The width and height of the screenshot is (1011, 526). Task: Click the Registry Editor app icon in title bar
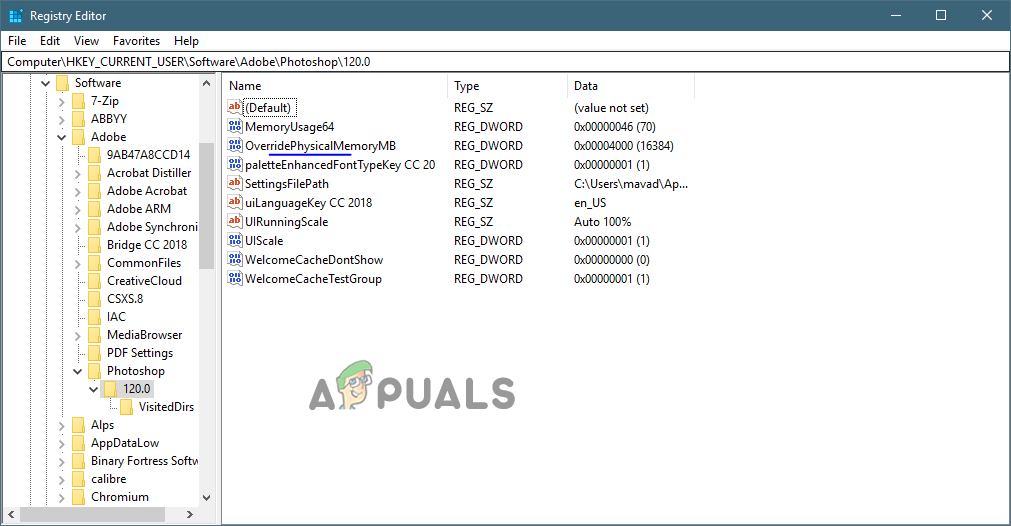pos(15,15)
